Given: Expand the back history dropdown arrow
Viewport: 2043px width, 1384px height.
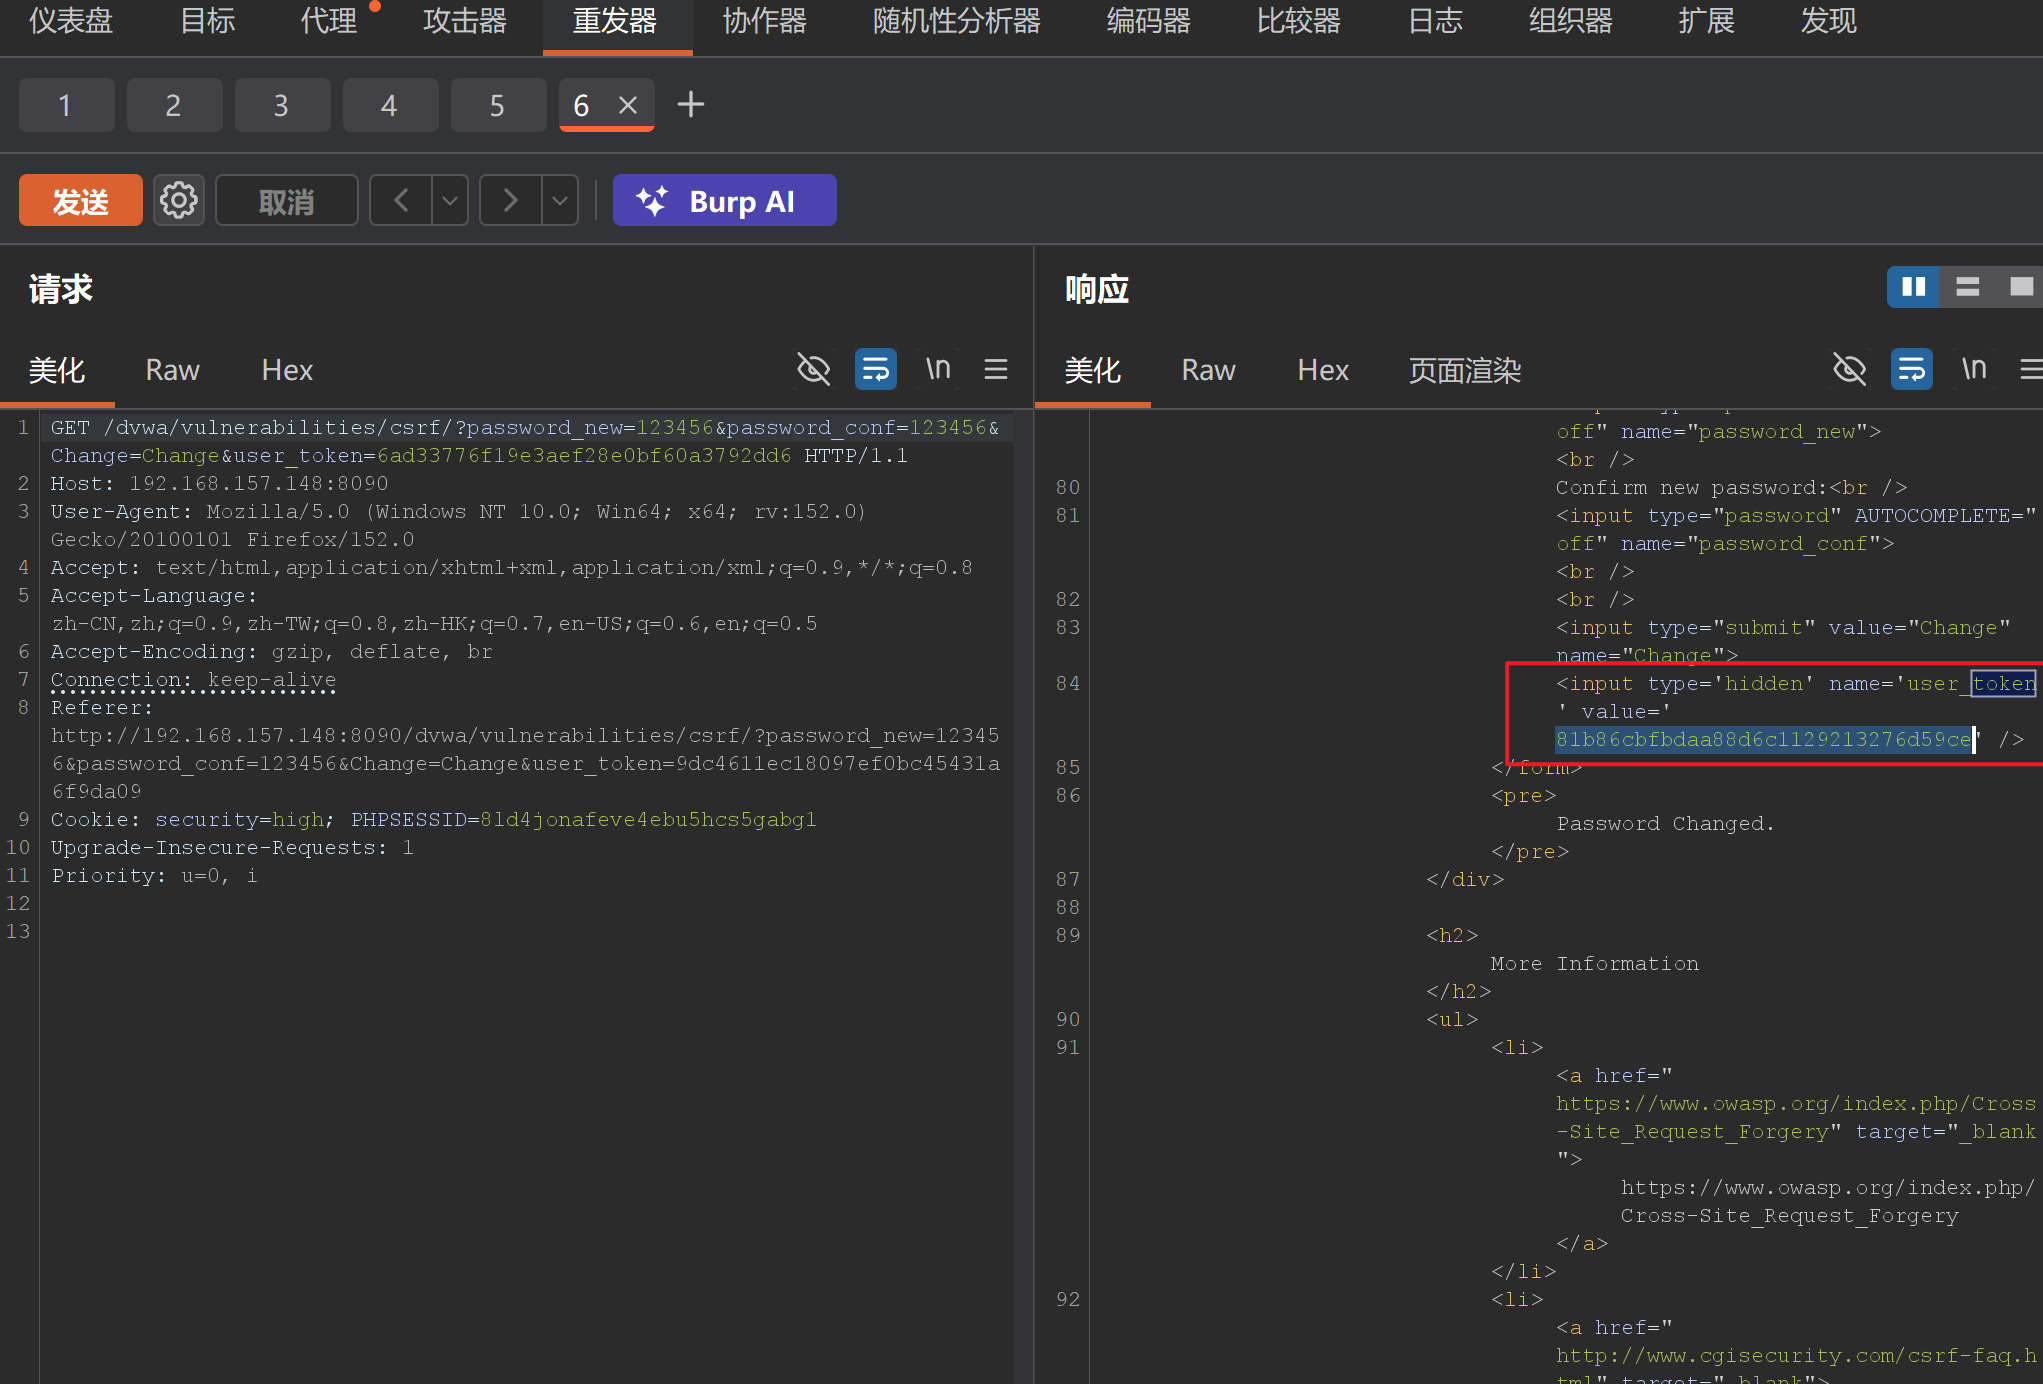Looking at the screenshot, I should tap(450, 201).
